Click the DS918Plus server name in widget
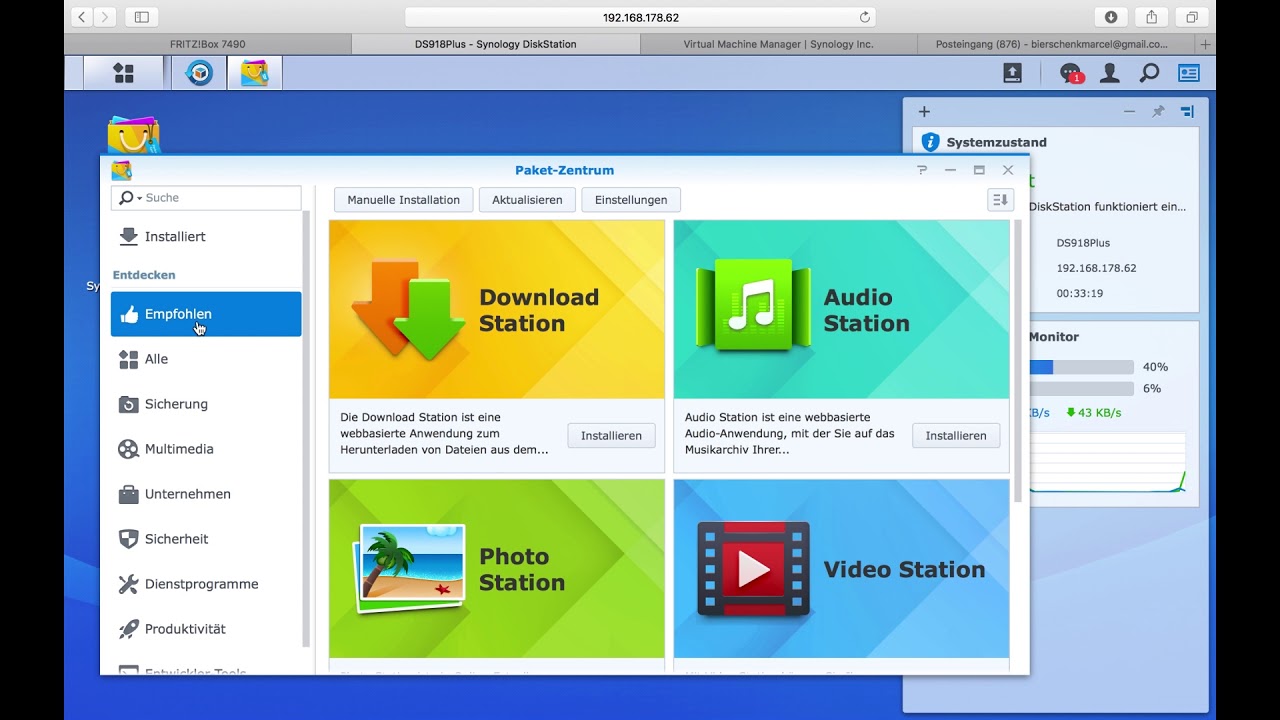This screenshot has width=1280, height=720. coord(1083,243)
